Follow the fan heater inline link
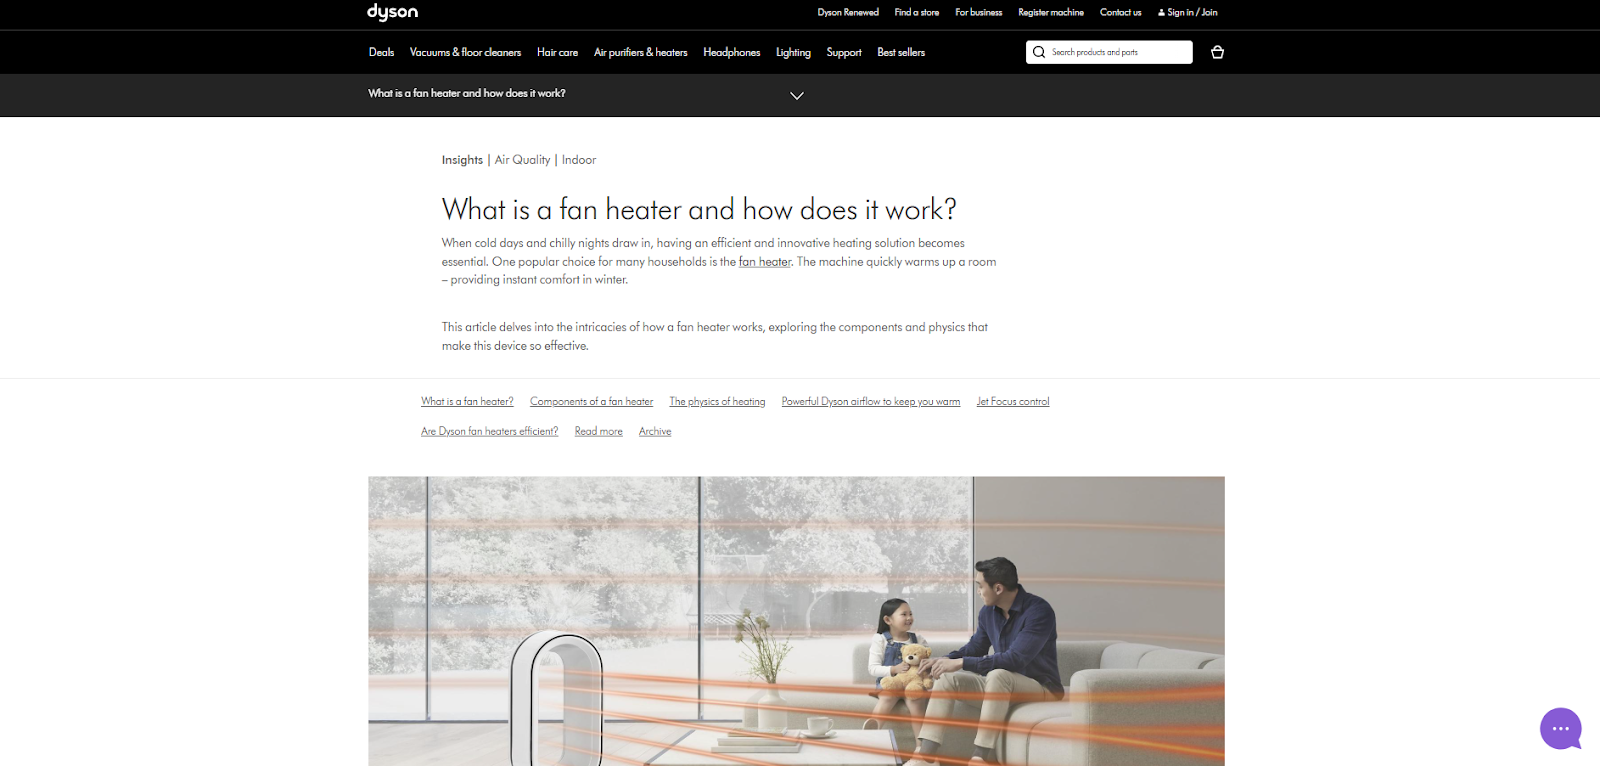This screenshot has width=1600, height=766. (765, 262)
